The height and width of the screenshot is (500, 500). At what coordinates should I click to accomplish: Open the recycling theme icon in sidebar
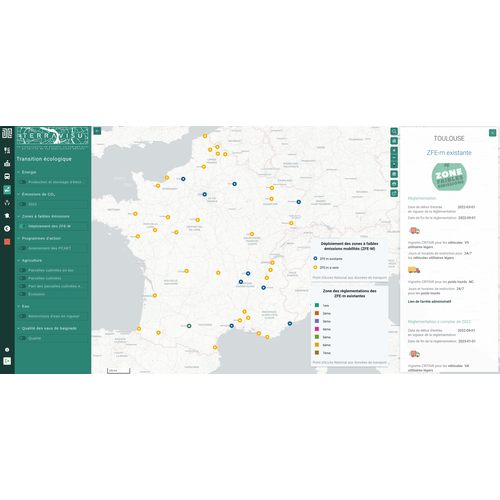click(7, 203)
